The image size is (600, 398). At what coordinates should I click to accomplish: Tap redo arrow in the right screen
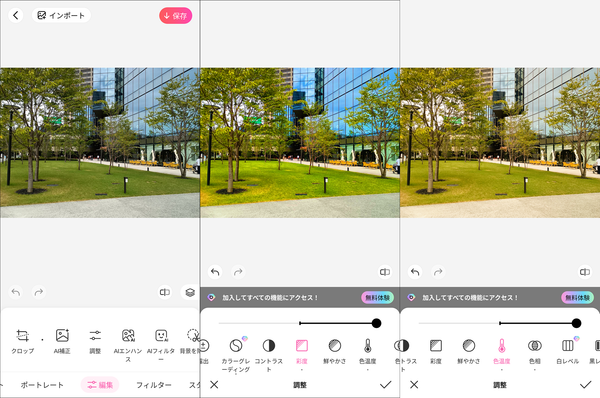pyautogui.click(x=438, y=272)
